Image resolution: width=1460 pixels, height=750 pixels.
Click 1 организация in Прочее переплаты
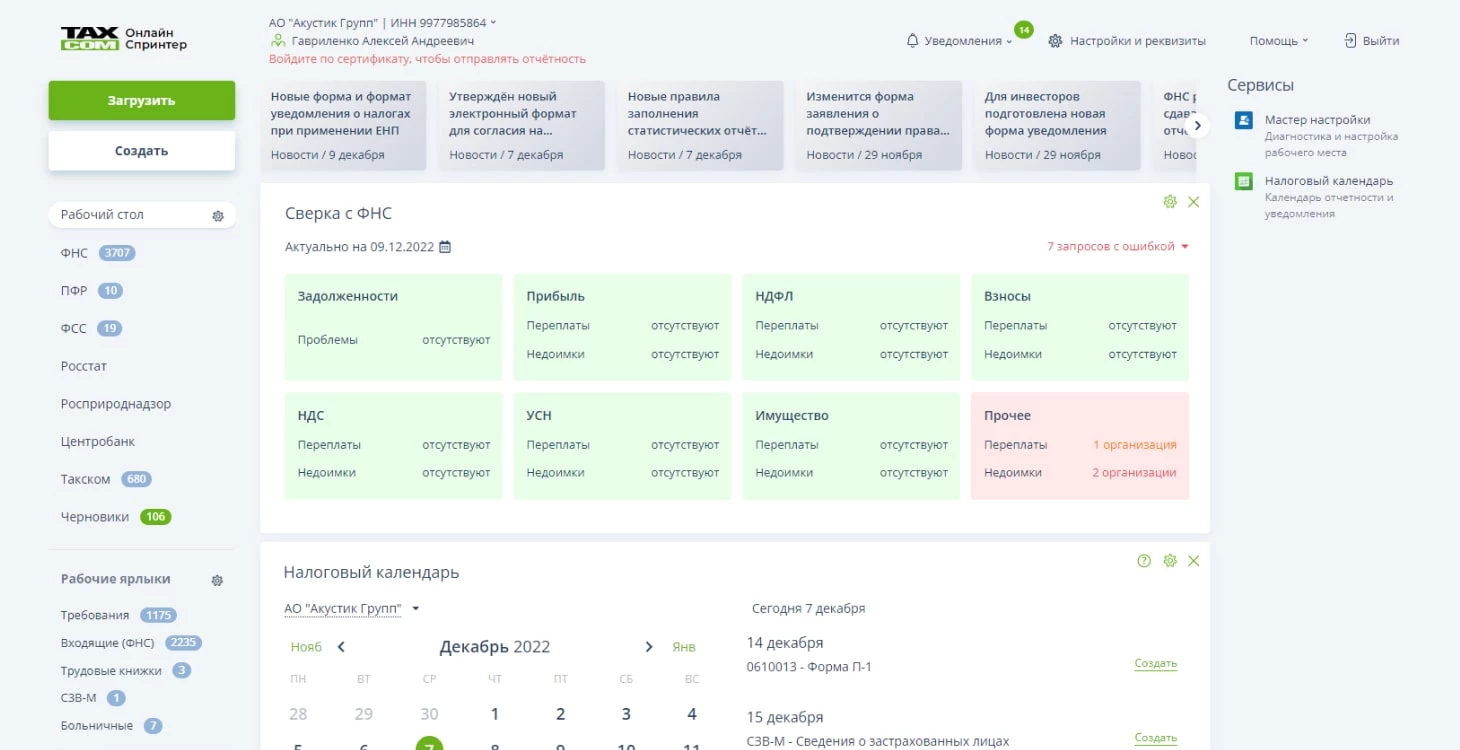pyautogui.click(x=1135, y=445)
